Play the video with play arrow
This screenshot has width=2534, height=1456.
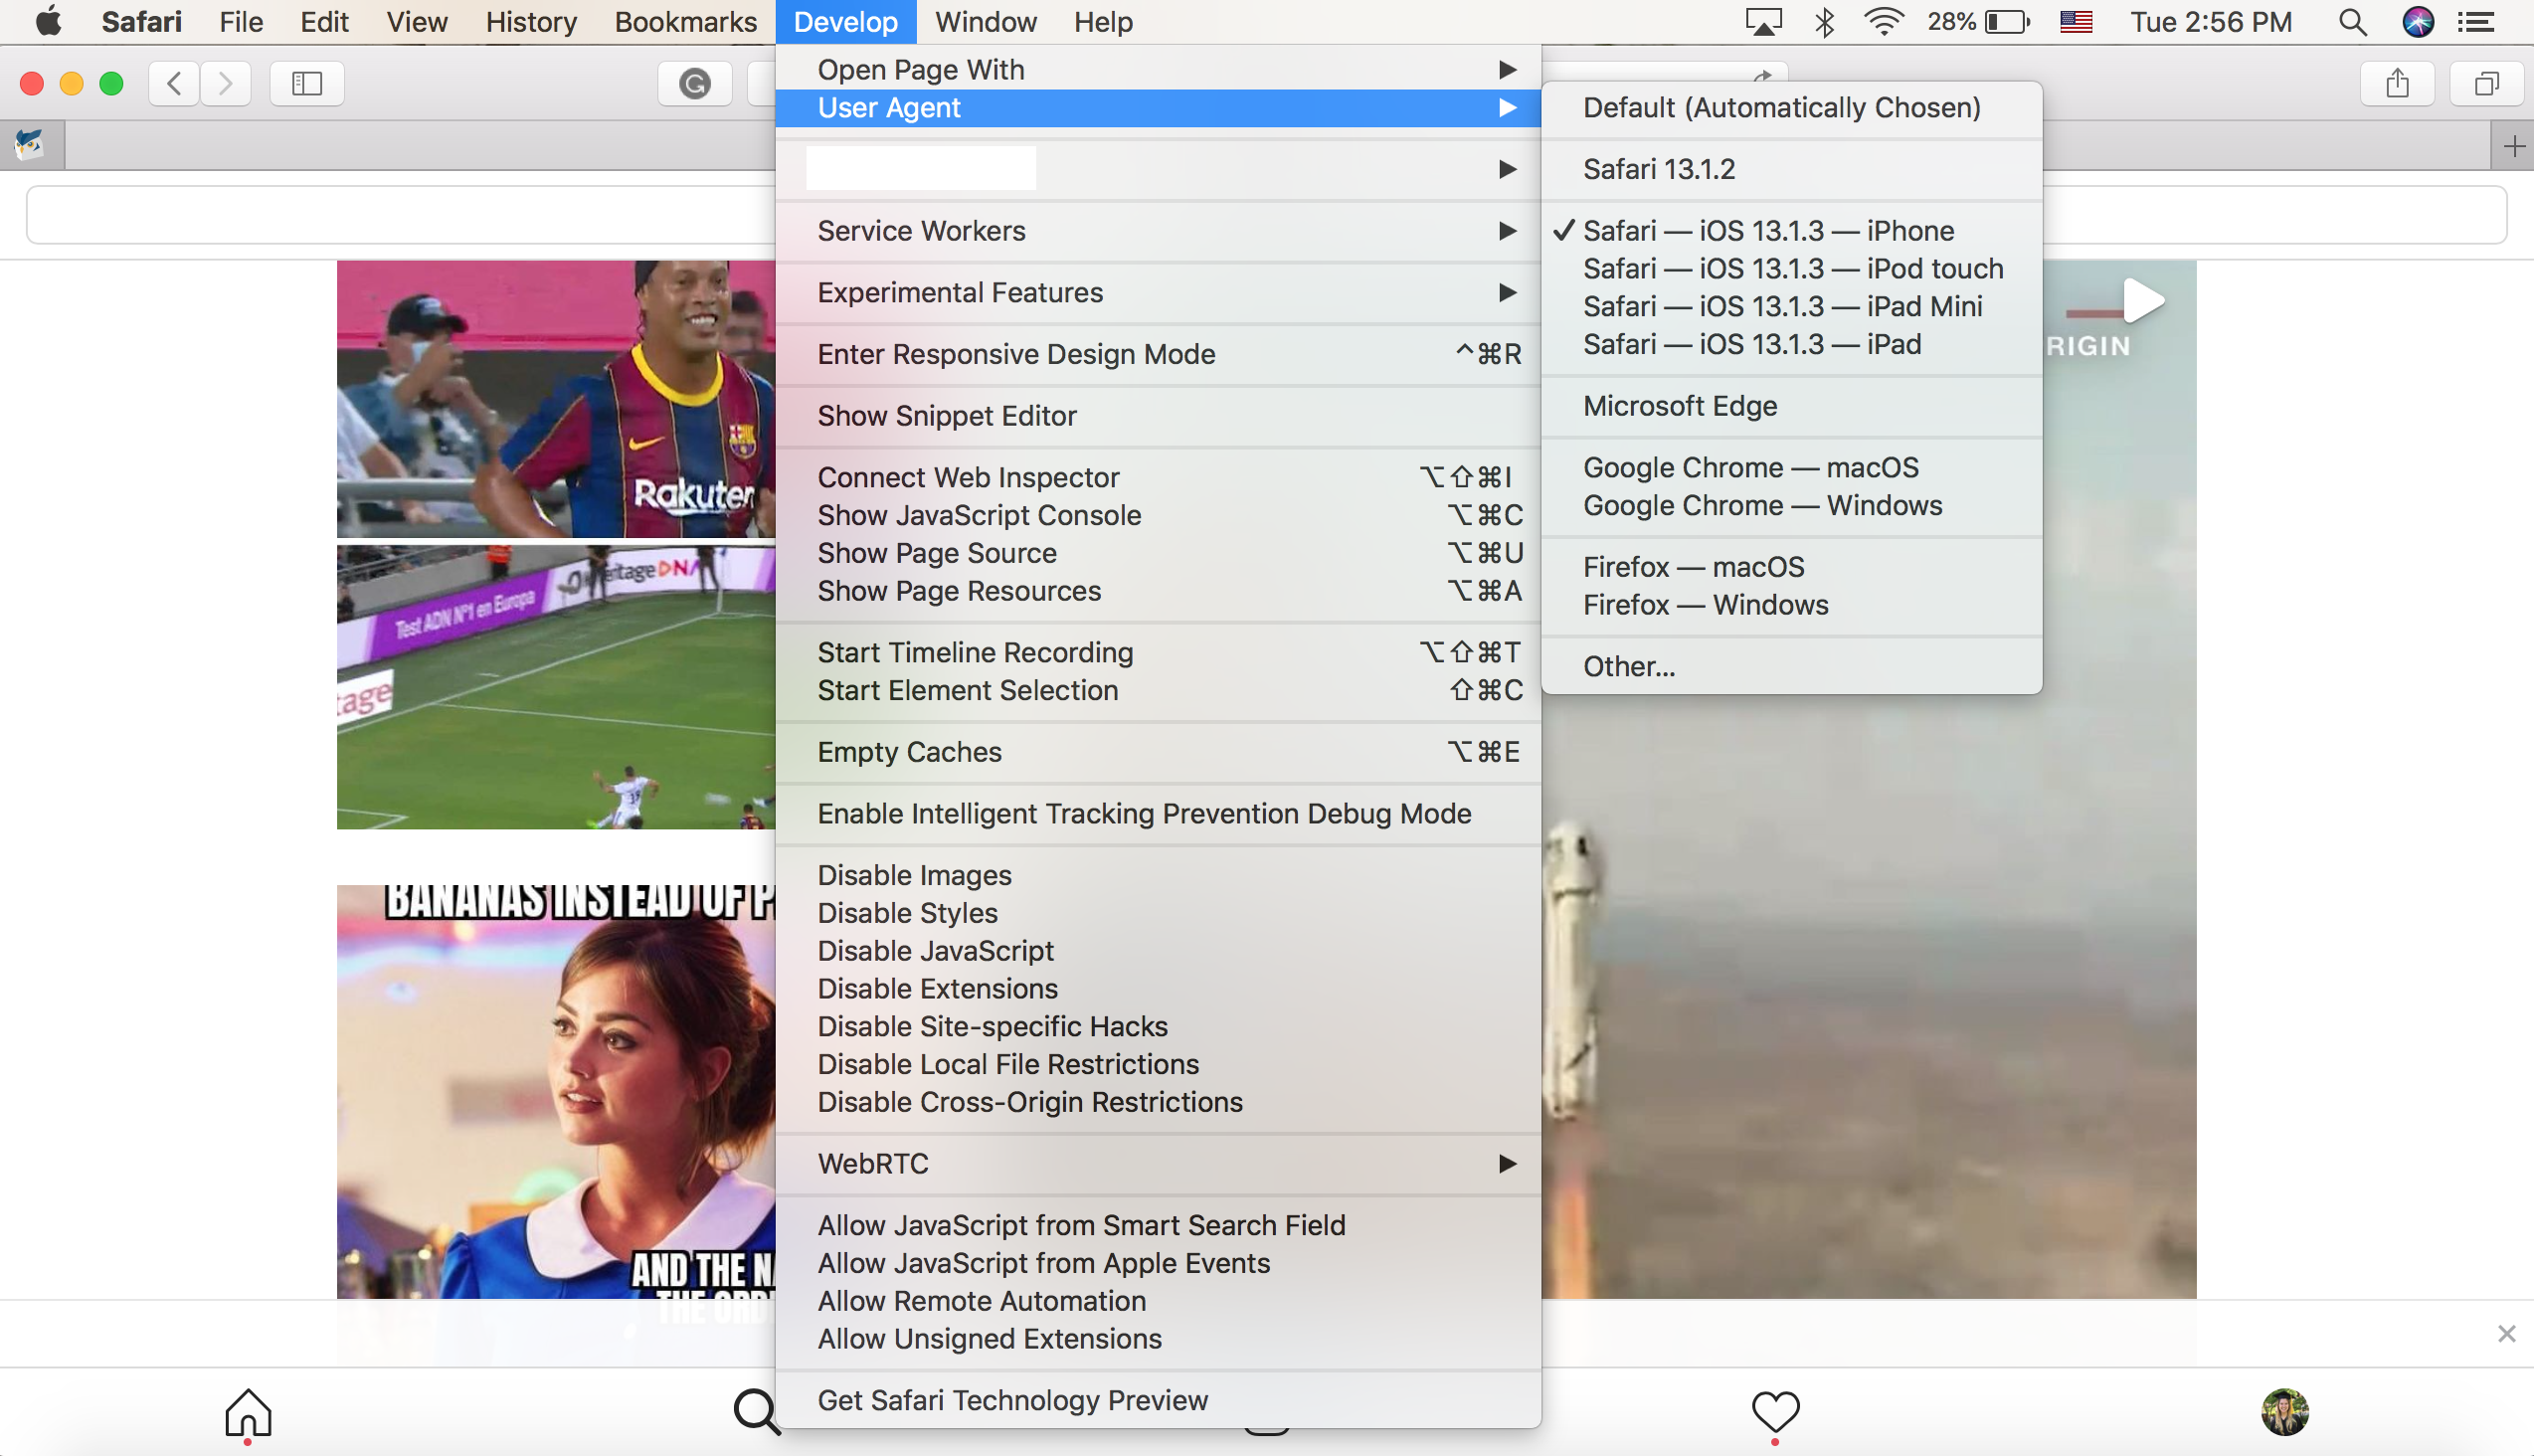click(2143, 301)
